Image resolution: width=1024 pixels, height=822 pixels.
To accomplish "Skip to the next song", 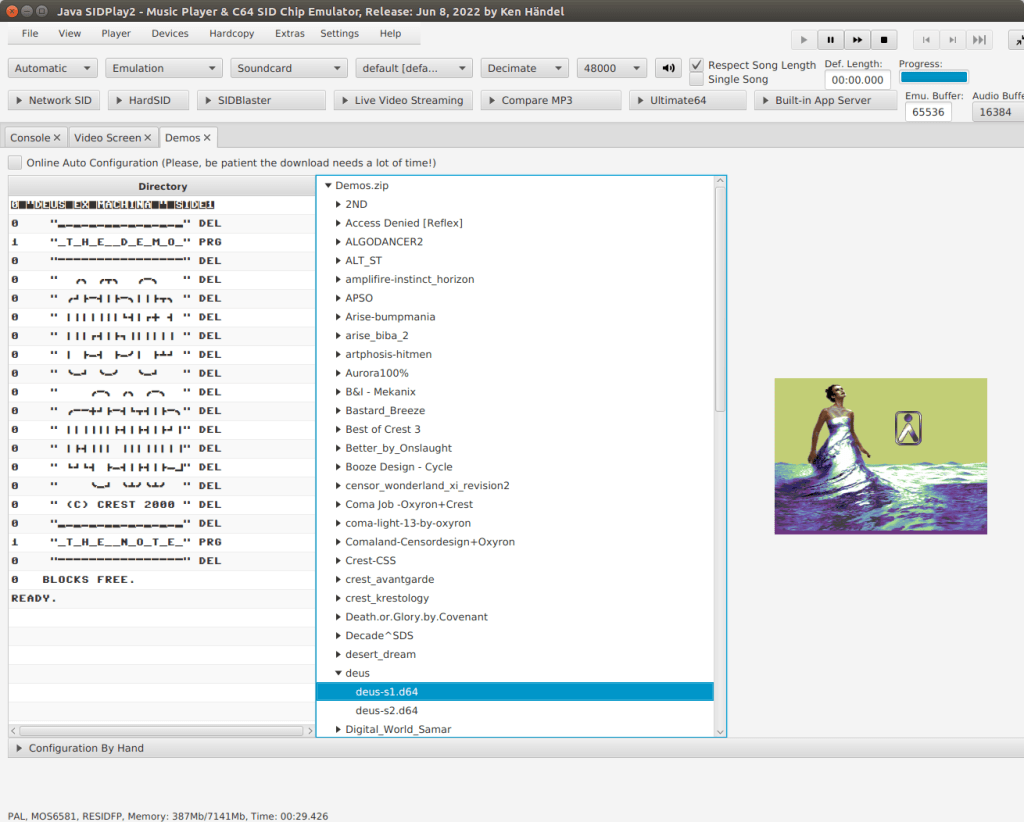I will coord(953,40).
